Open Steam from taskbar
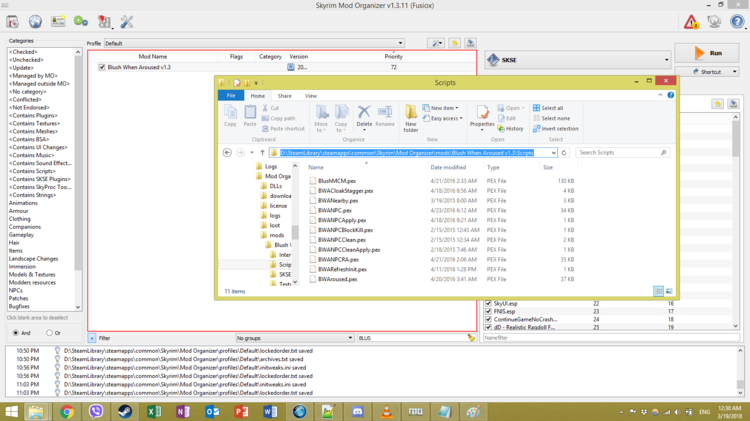The height and width of the screenshot is (421, 750). [125, 411]
